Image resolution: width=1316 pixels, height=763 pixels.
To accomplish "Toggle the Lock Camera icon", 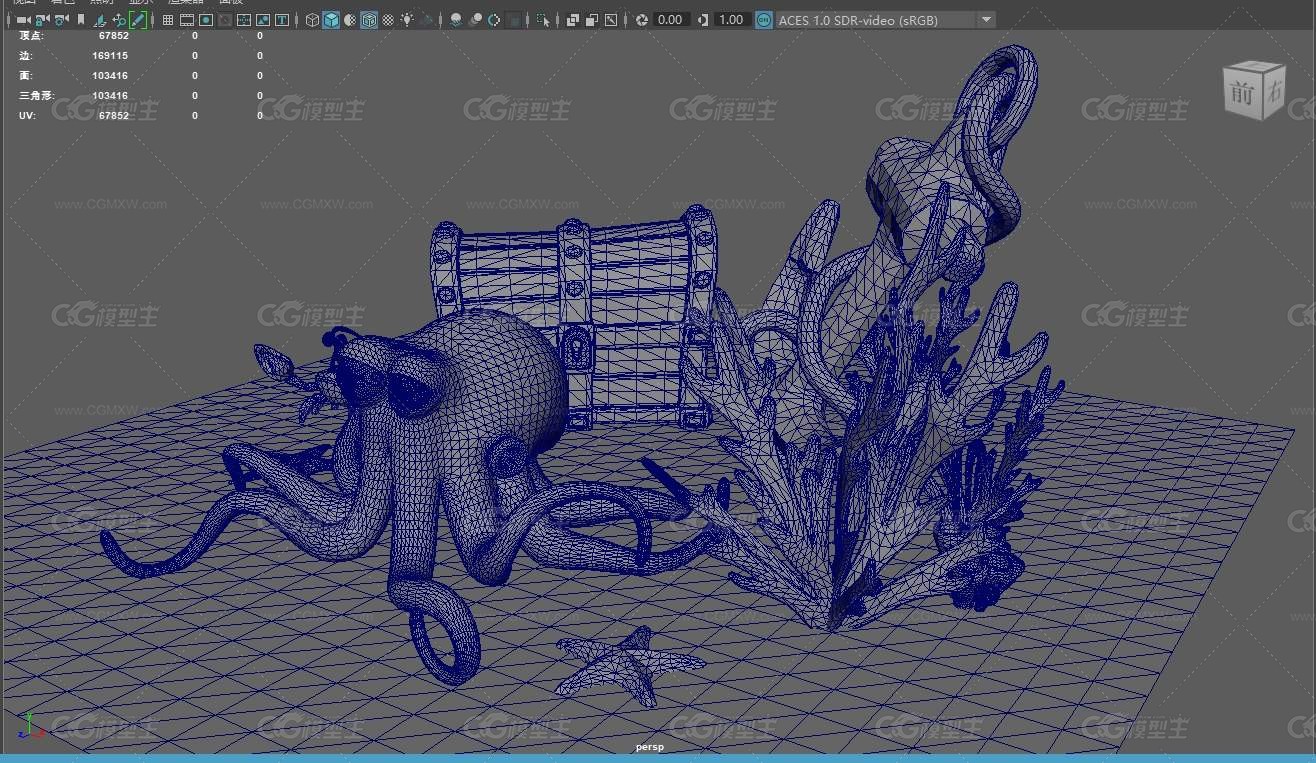I will [42, 20].
